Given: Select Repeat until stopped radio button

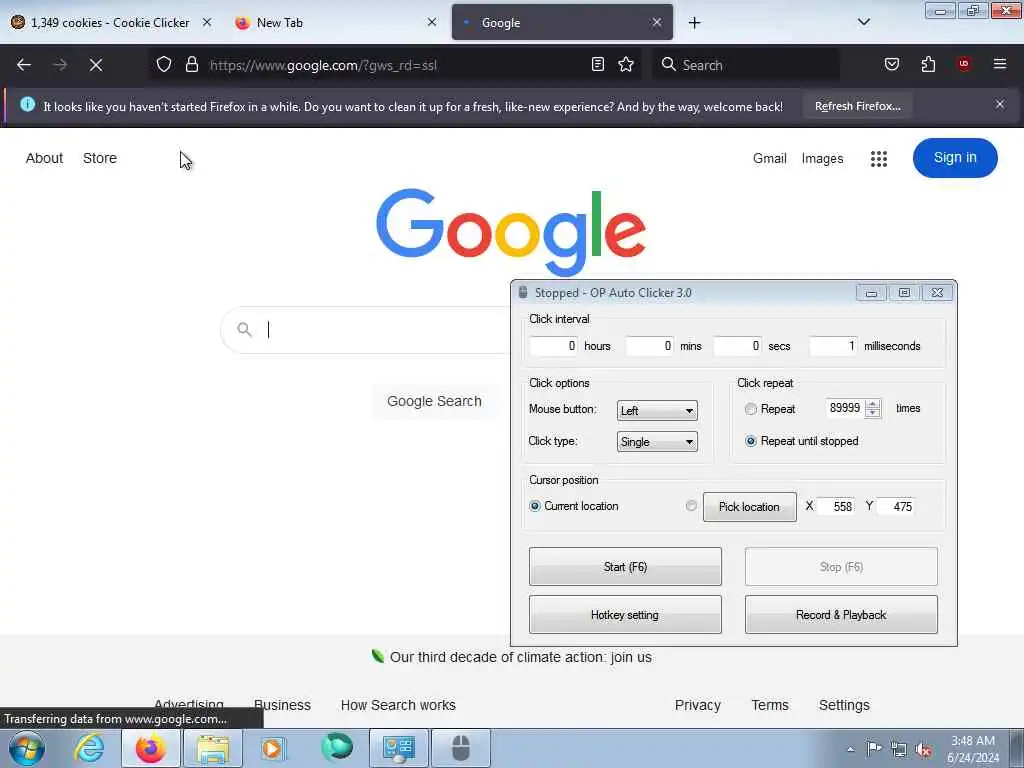Looking at the screenshot, I should point(750,441).
